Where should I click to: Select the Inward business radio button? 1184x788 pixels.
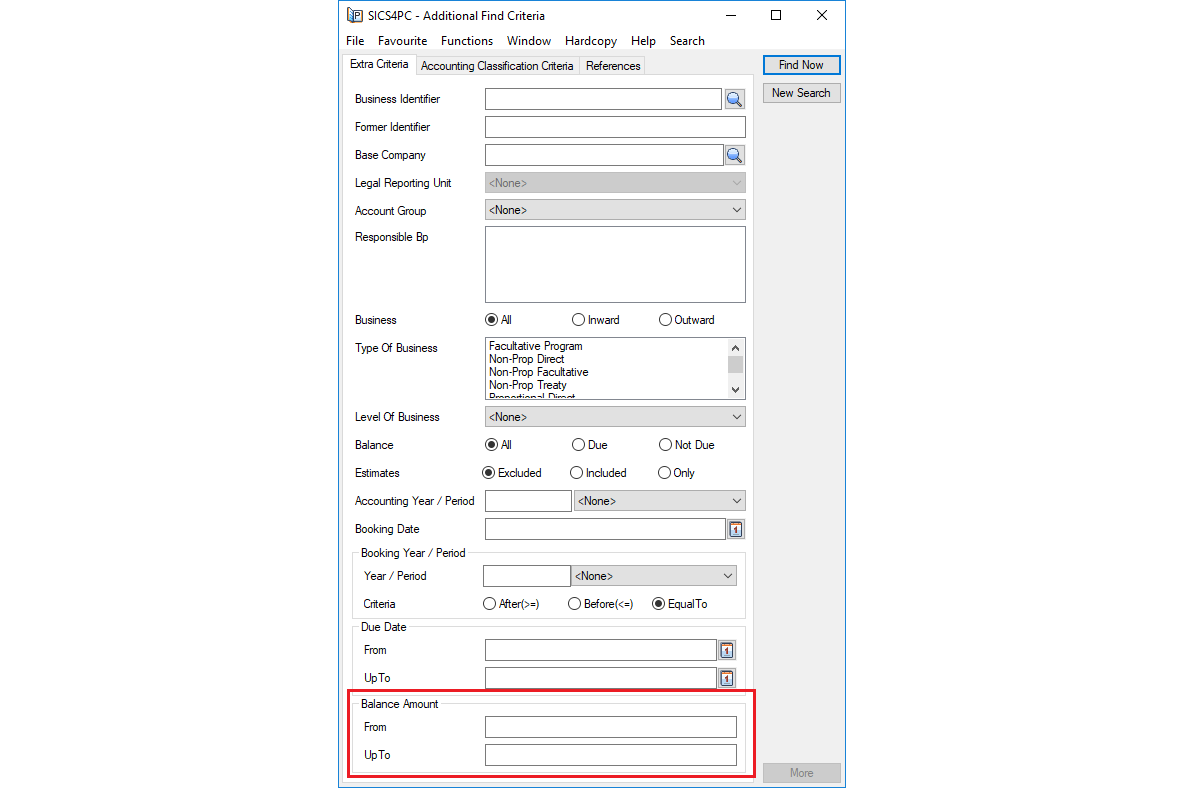578,319
